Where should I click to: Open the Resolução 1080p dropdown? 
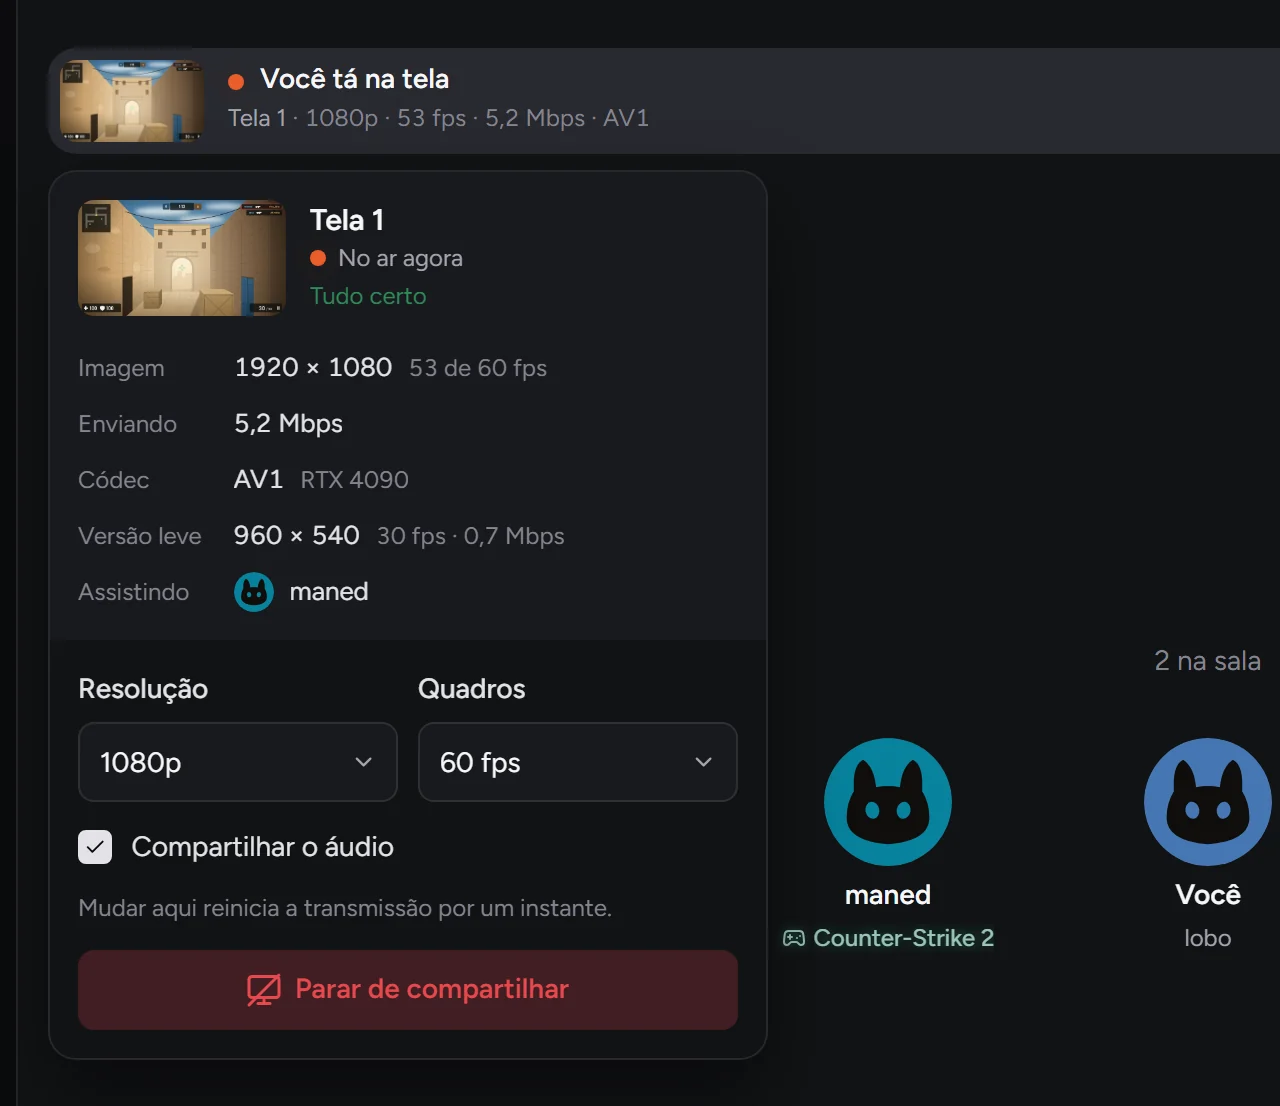click(x=238, y=762)
